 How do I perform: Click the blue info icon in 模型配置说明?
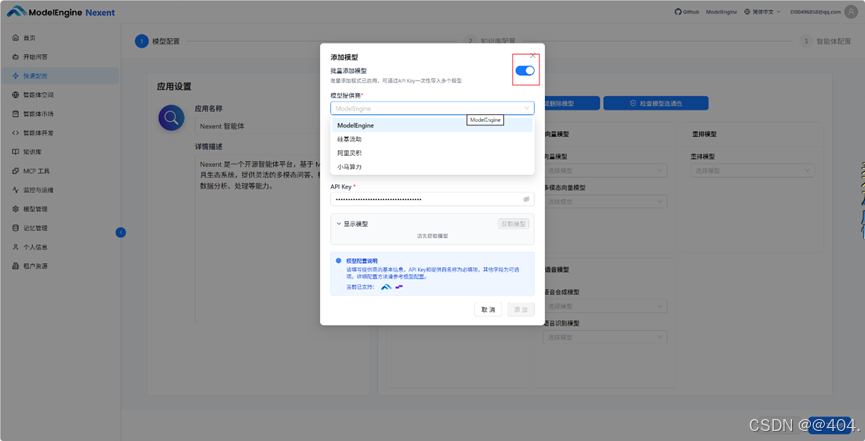click(x=338, y=260)
